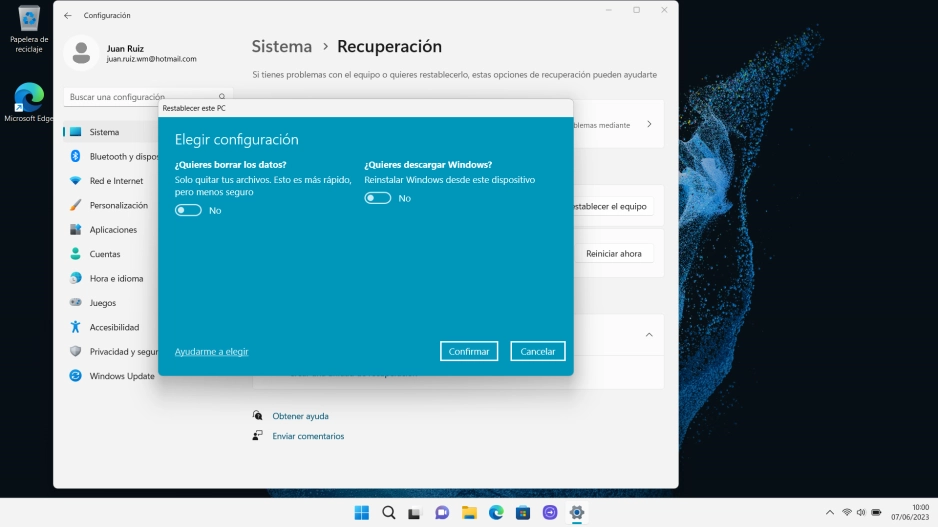The image size is (938, 527).
Task: Select the Papelera de reciclaje desktop icon
Action: click(x=29, y=29)
